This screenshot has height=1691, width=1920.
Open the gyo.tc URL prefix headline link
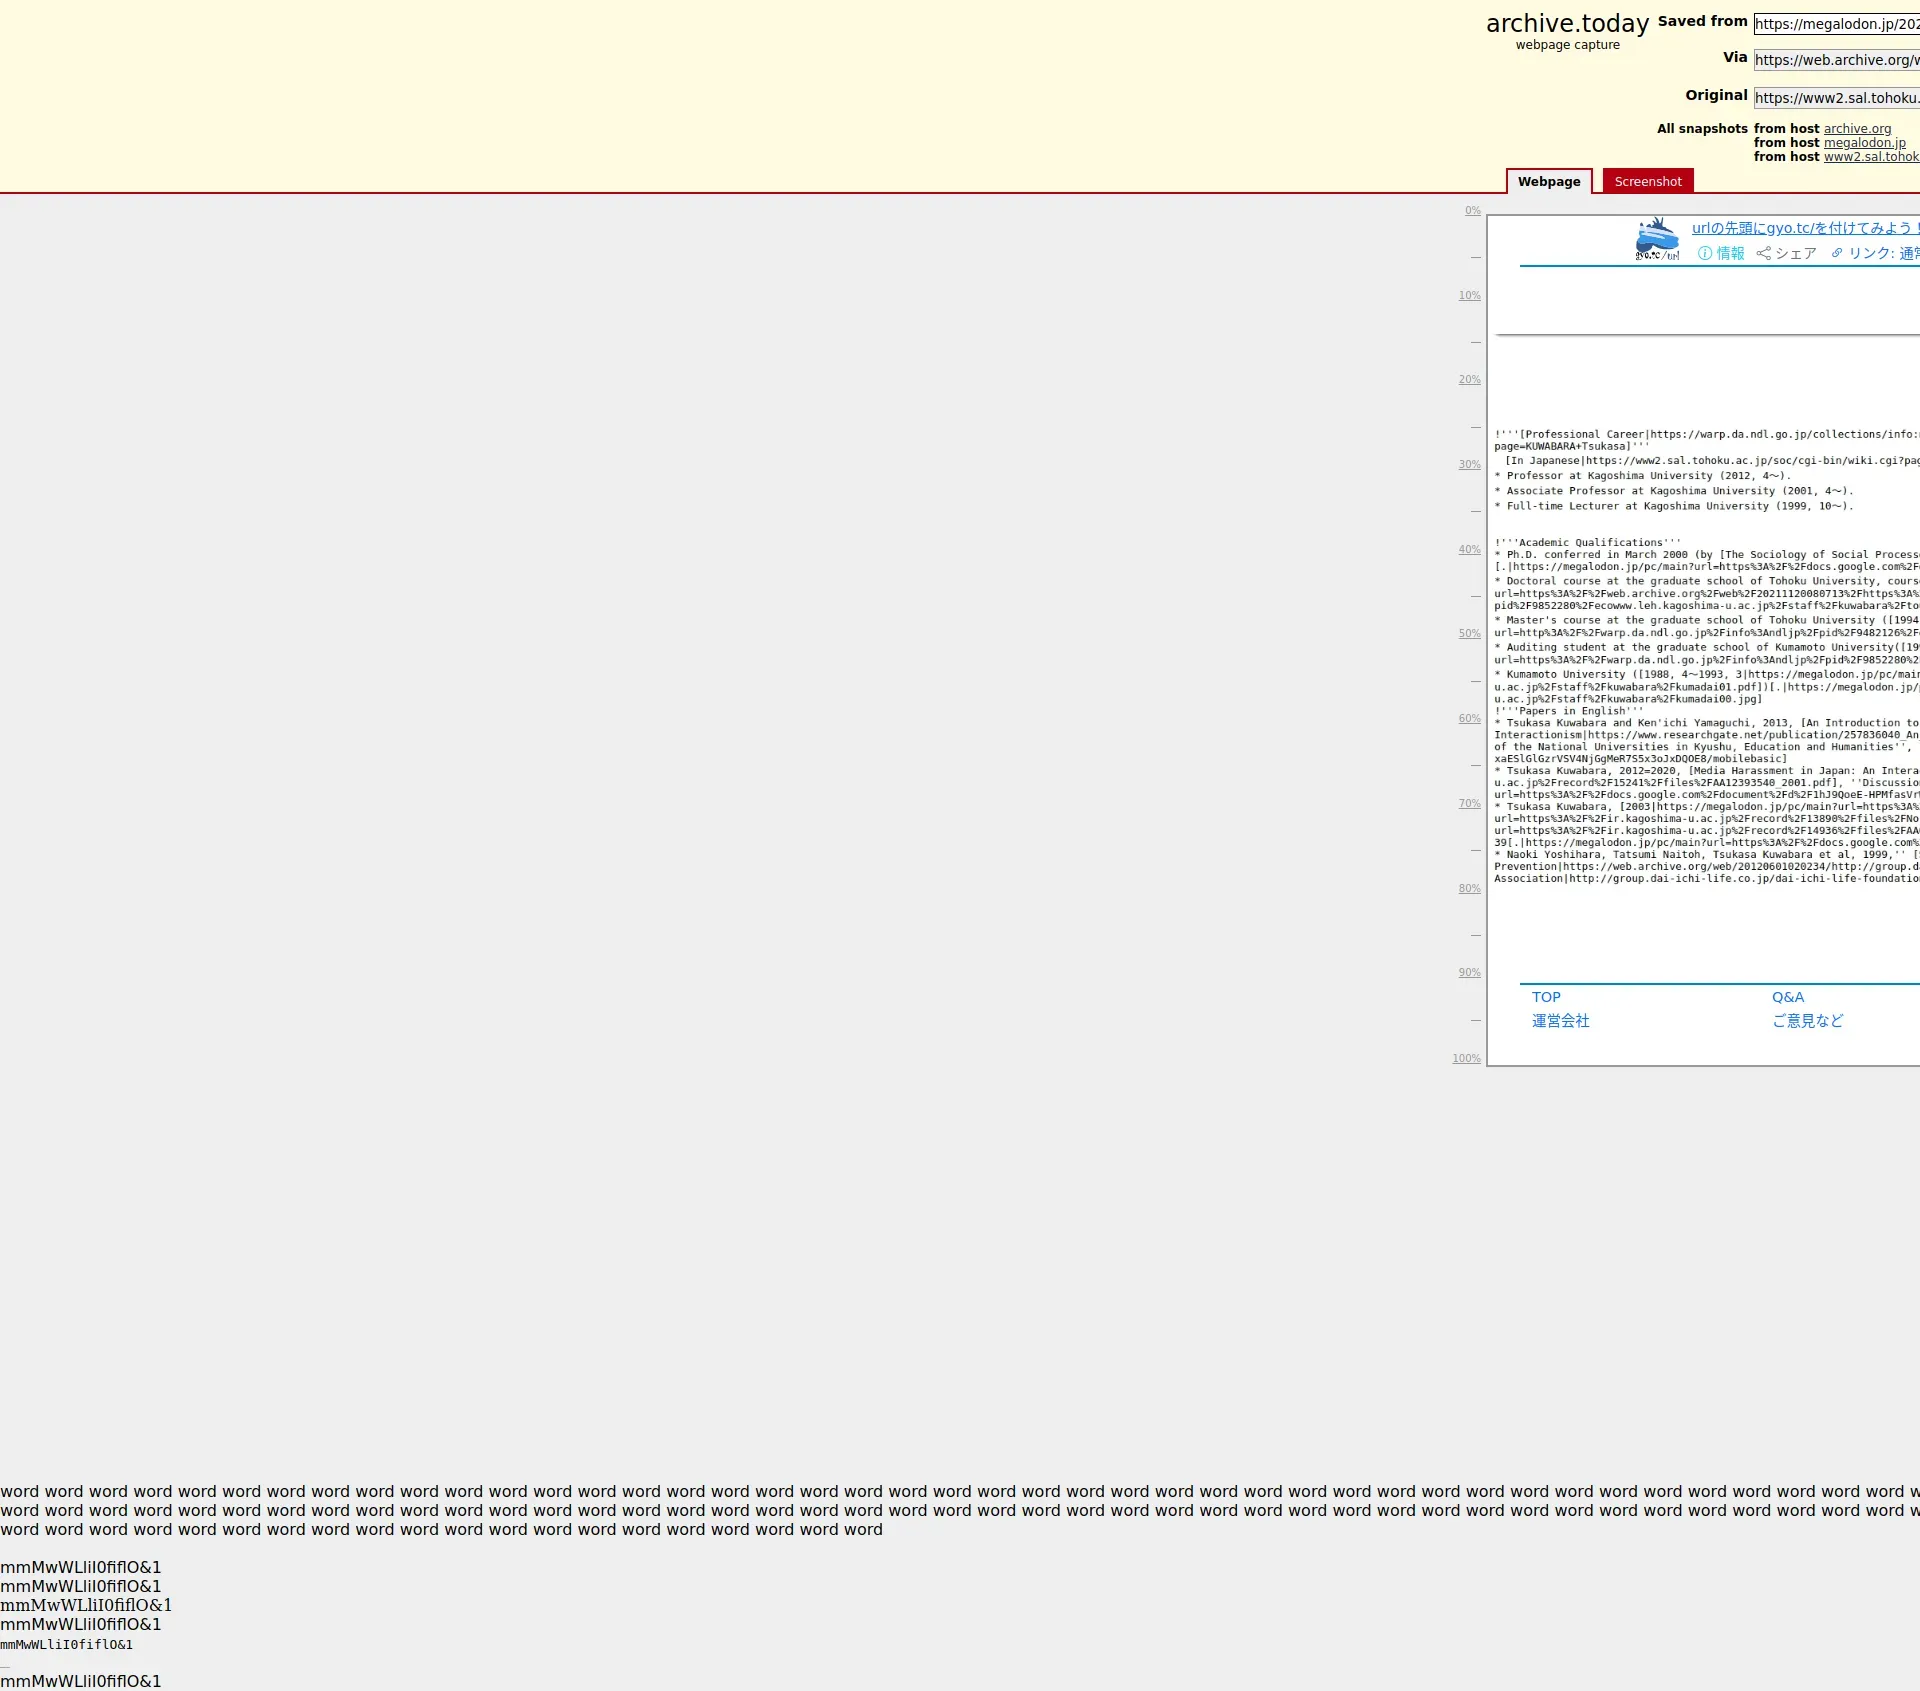[1800, 229]
